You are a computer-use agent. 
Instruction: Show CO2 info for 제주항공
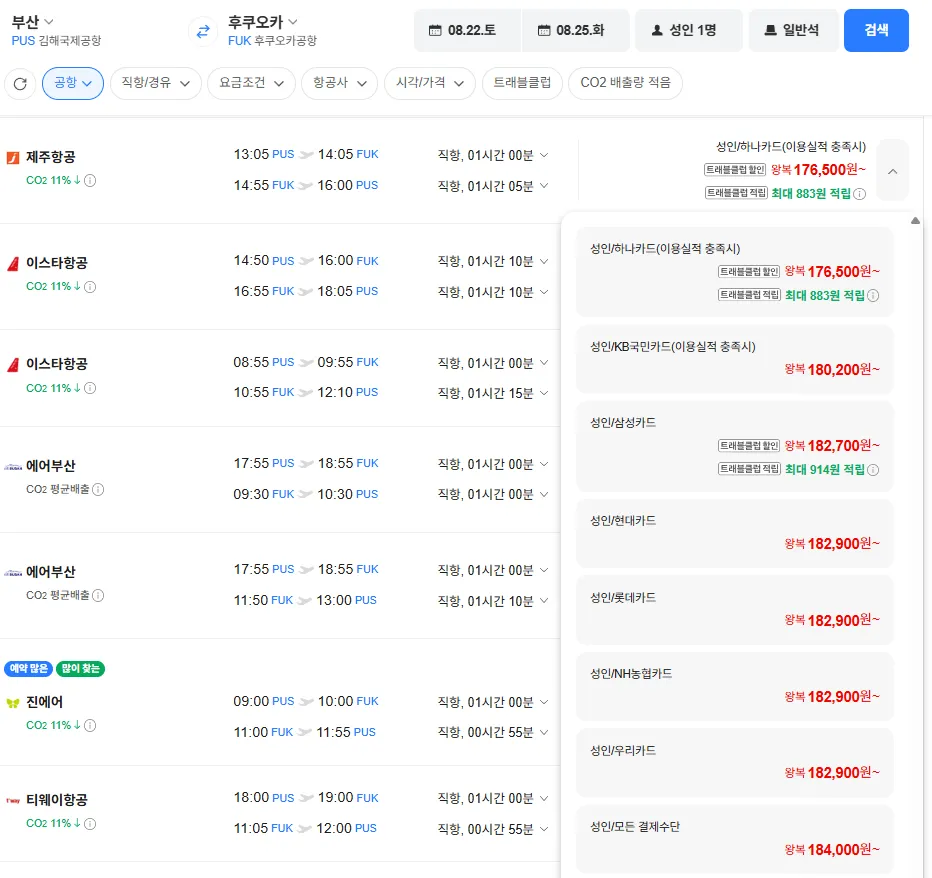click(90, 180)
